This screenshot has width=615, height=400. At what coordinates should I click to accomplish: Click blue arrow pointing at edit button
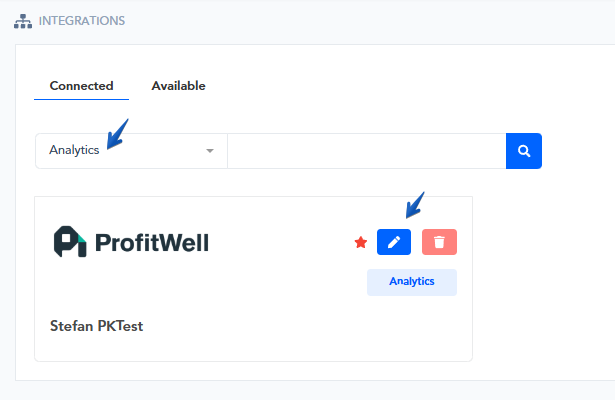pyautogui.click(x=413, y=204)
